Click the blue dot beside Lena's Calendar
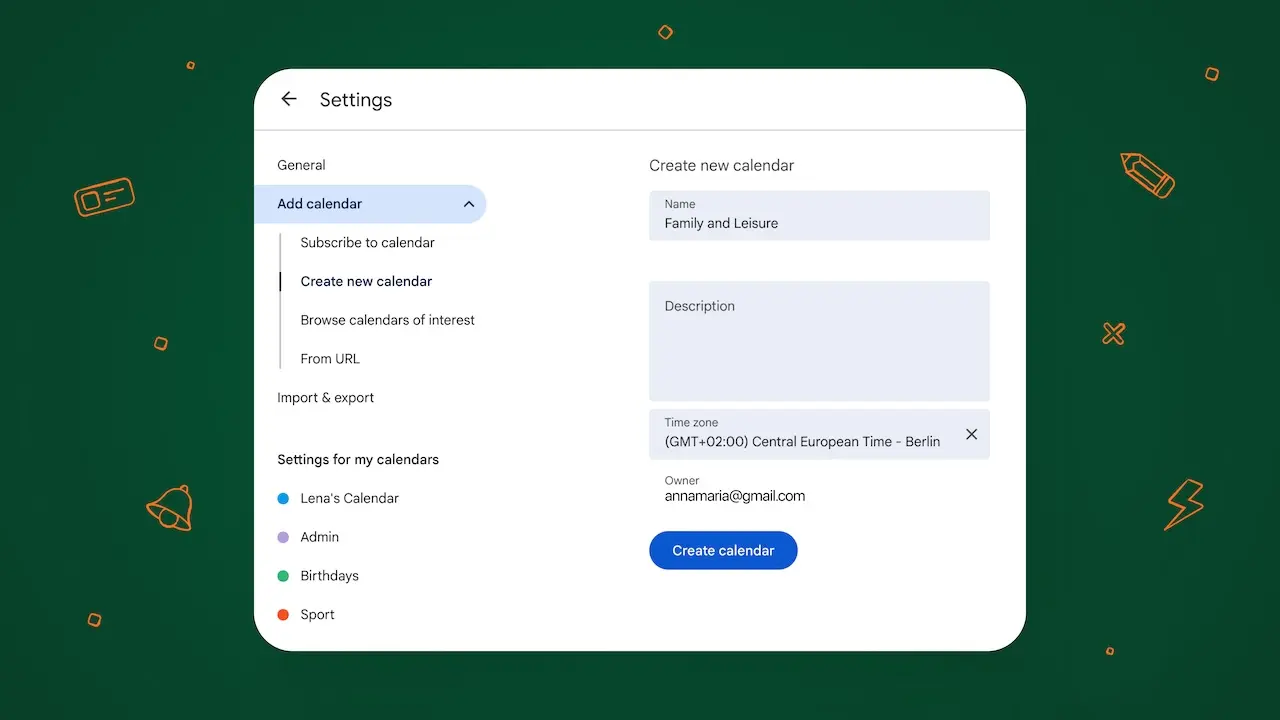 point(283,498)
